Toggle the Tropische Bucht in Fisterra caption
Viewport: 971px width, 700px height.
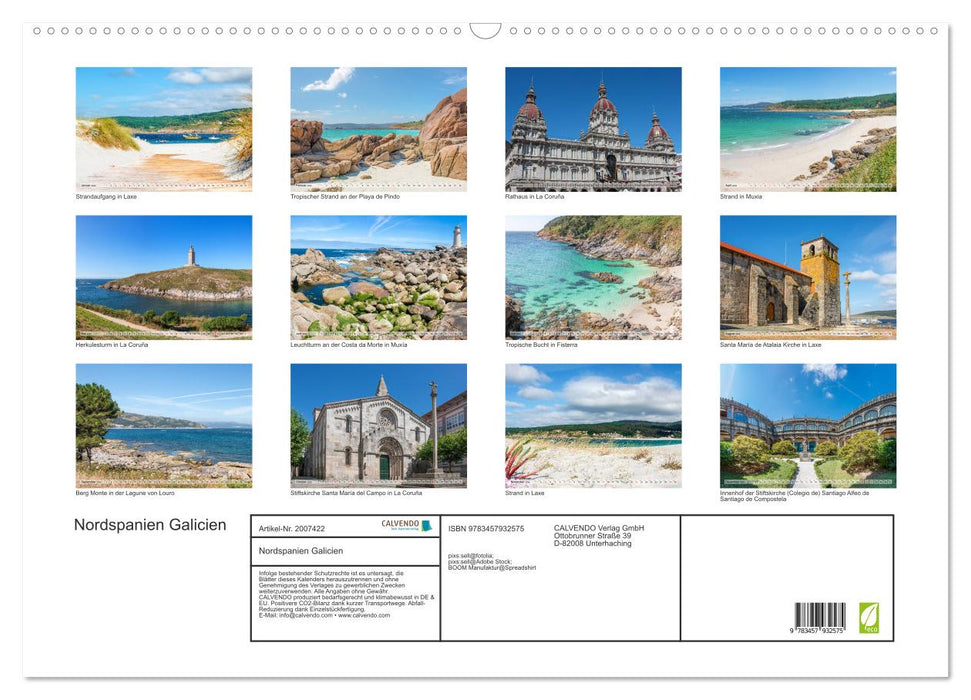coord(541,342)
